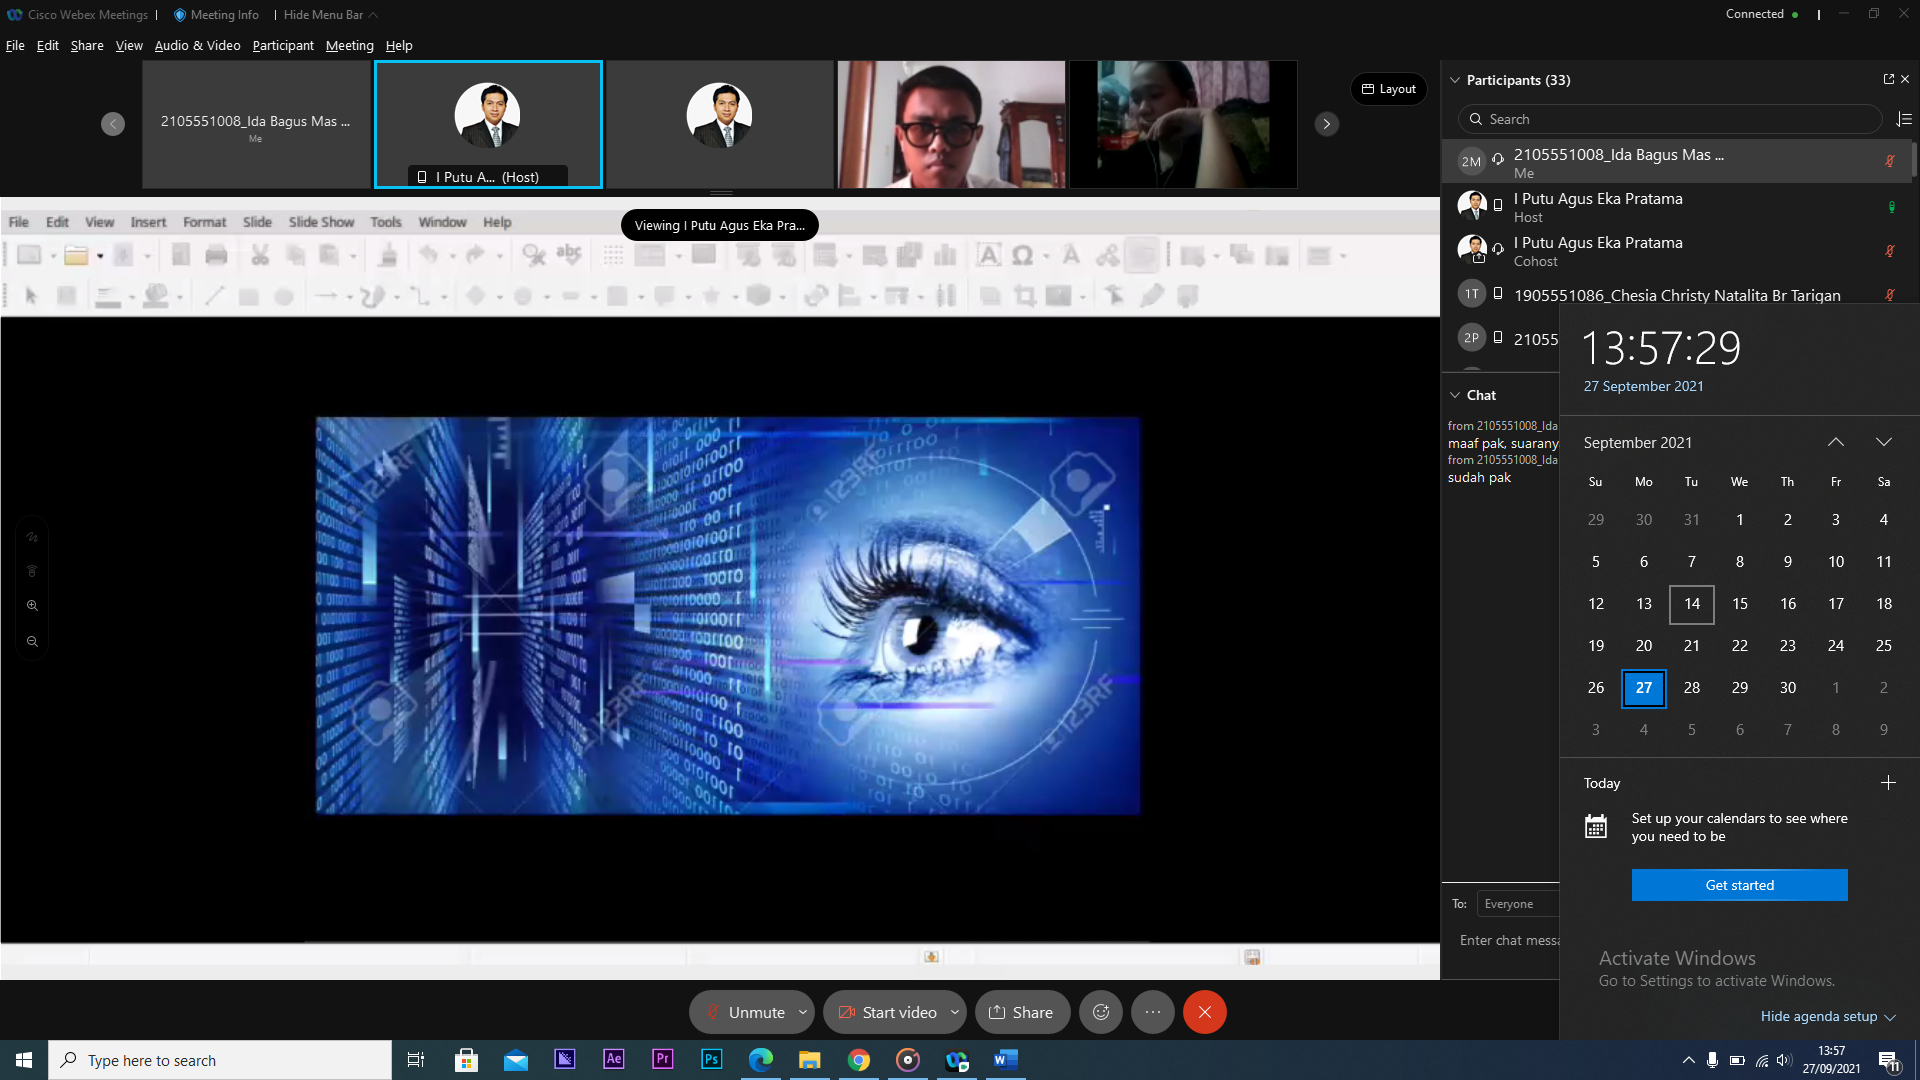Screen dimensions: 1920x1080
Task: Open Microsoft Edge from taskbar
Action: pyautogui.click(x=761, y=1060)
